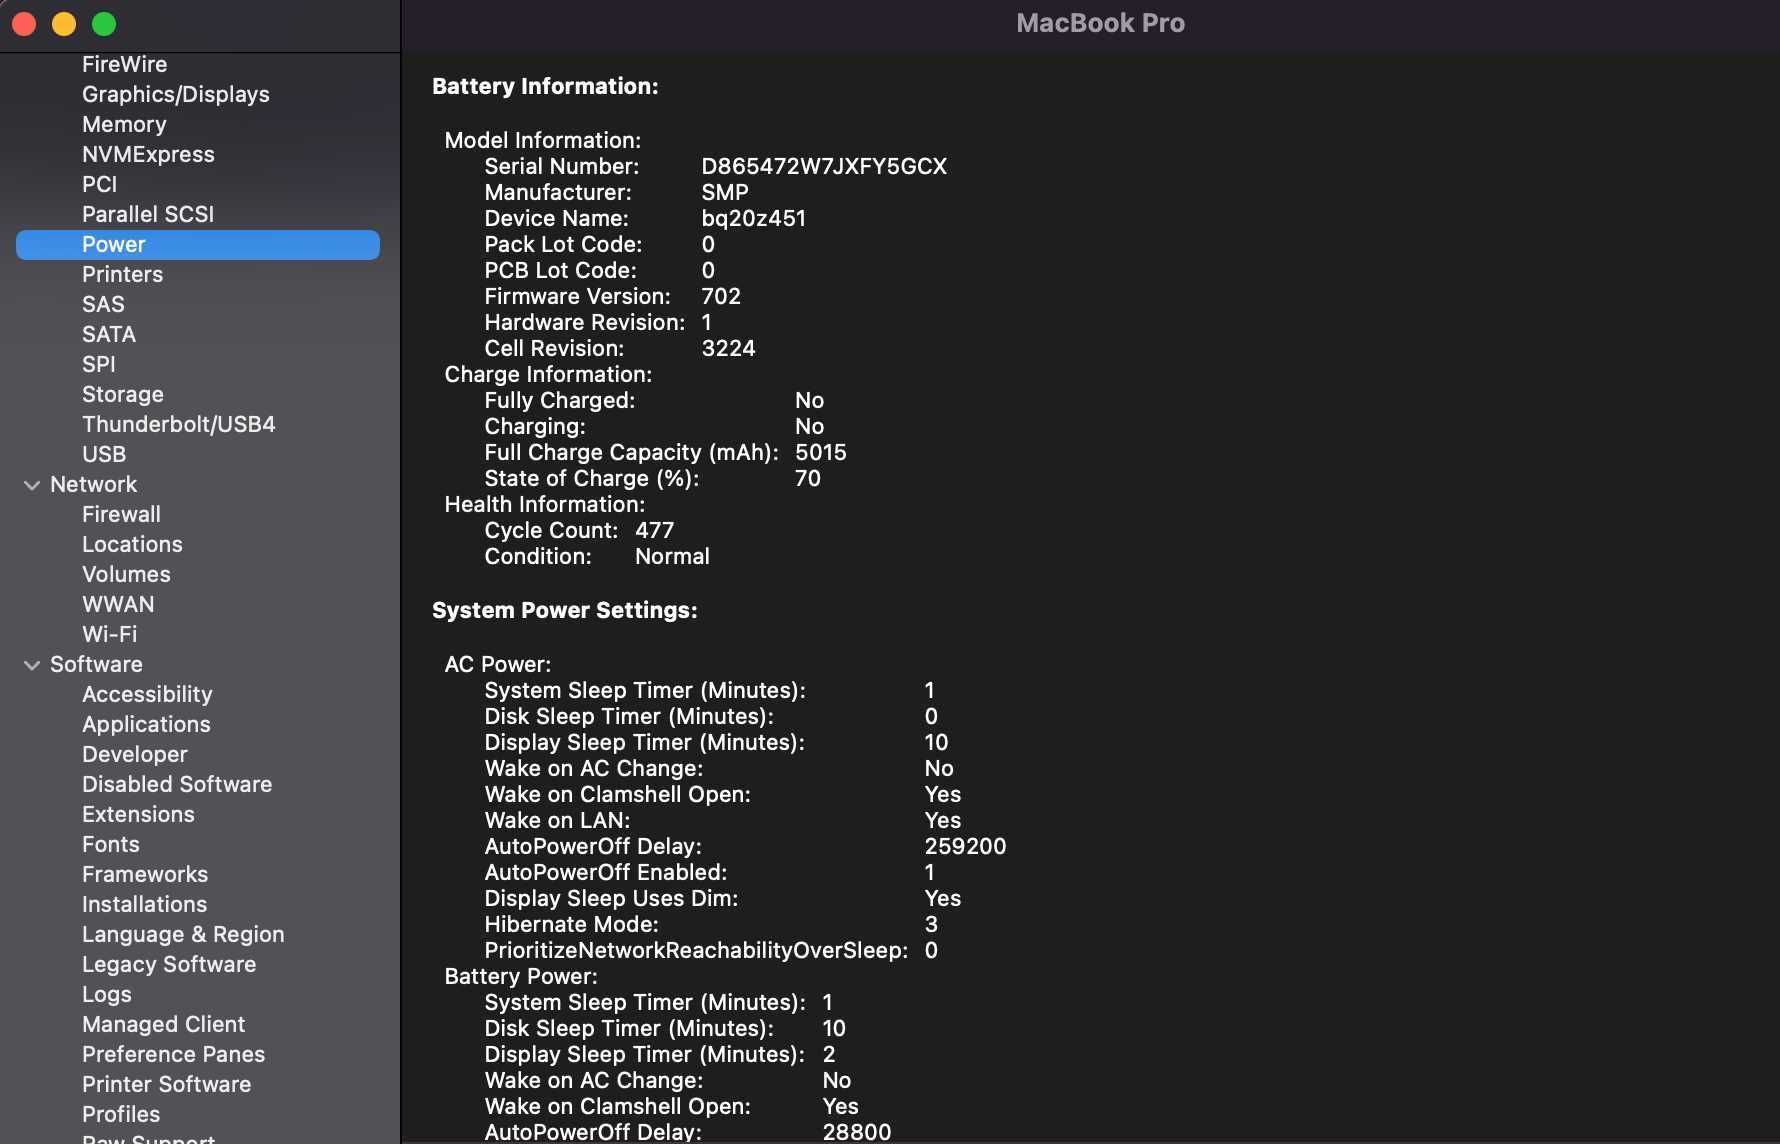The width and height of the screenshot is (1780, 1144).
Task: Choose Parallel SCSI in the sidebar
Action: pyautogui.click(x=148, y=214)
